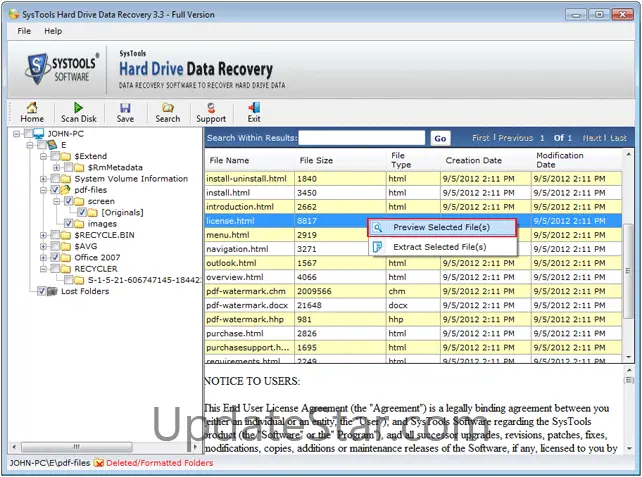Expand the $RECYCLE.BIN folder node
The width and height of the screenshot is (642, 477).
[x=43, y=235]
